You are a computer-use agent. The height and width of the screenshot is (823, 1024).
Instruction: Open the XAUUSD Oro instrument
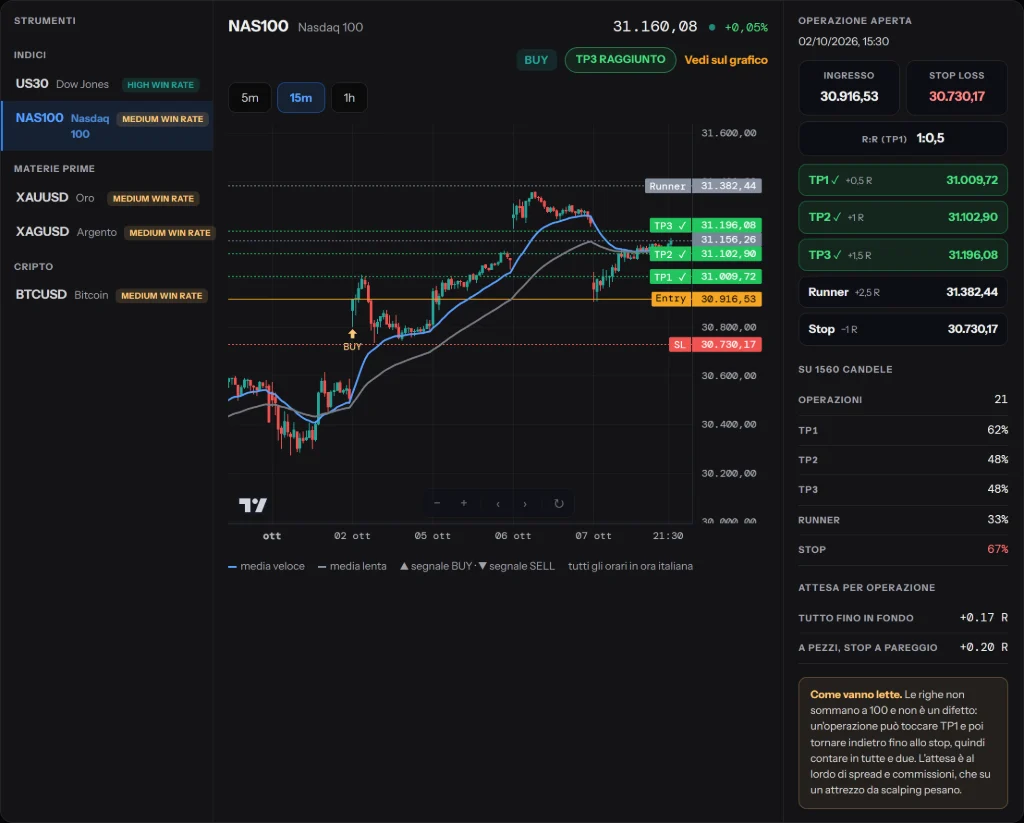[x=107, y=198]
